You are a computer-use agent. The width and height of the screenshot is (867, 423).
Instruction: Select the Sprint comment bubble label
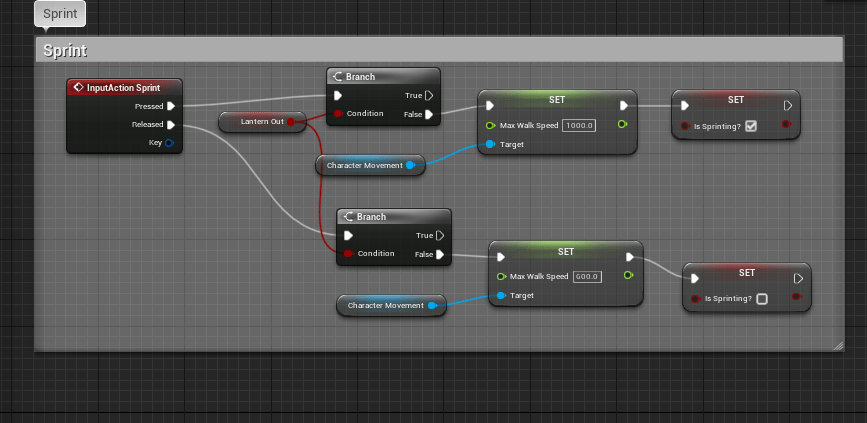[x=60, y=14]
